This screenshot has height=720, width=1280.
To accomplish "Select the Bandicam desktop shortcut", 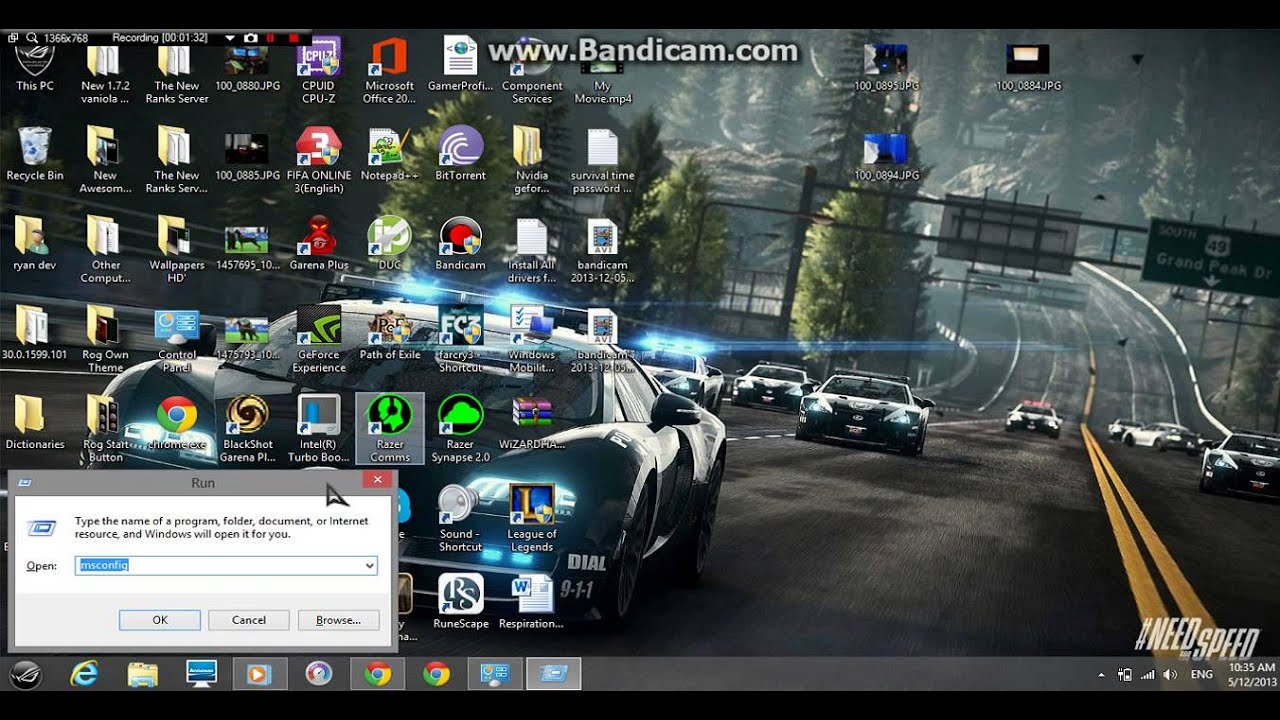I will [x=460, y=243].
